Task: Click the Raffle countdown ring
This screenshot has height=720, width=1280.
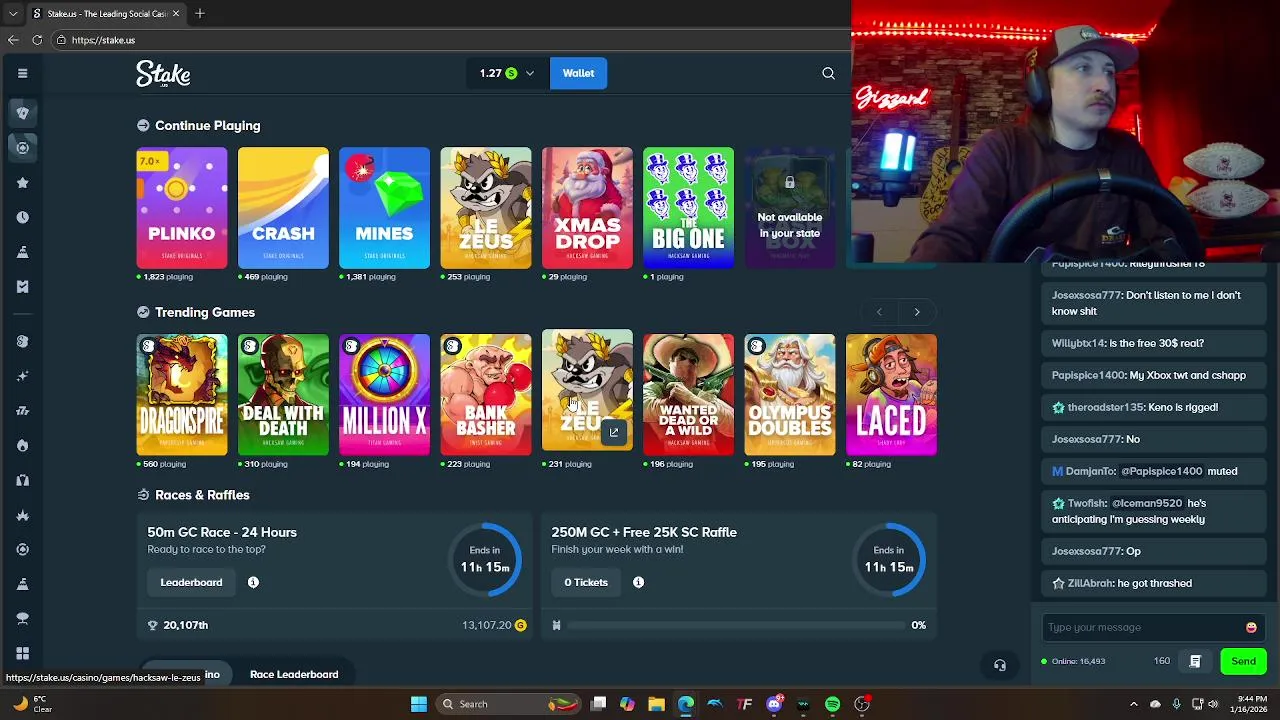Action: (x=889, y=559)
